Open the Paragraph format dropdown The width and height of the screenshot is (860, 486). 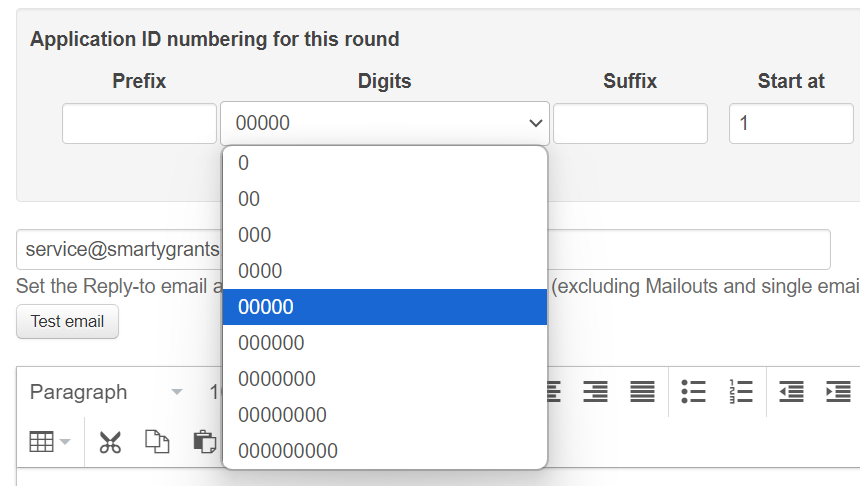(x=106, y=392)
